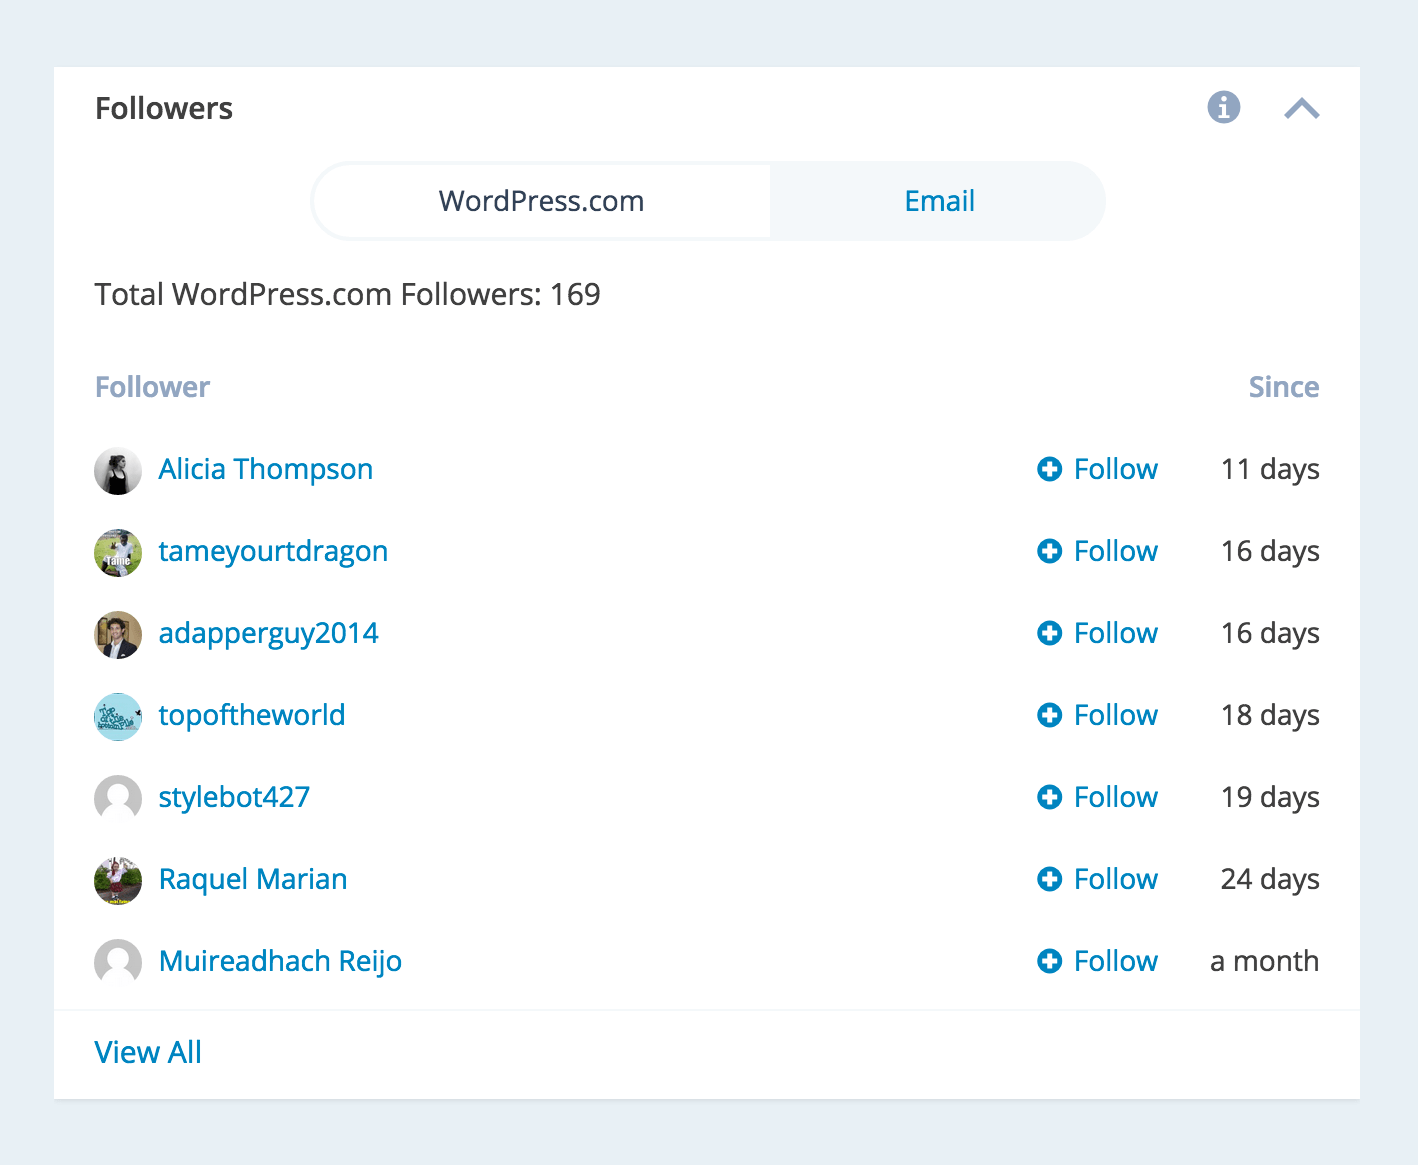Click the default avatar for stylebot427

click(x=118, y=799)
